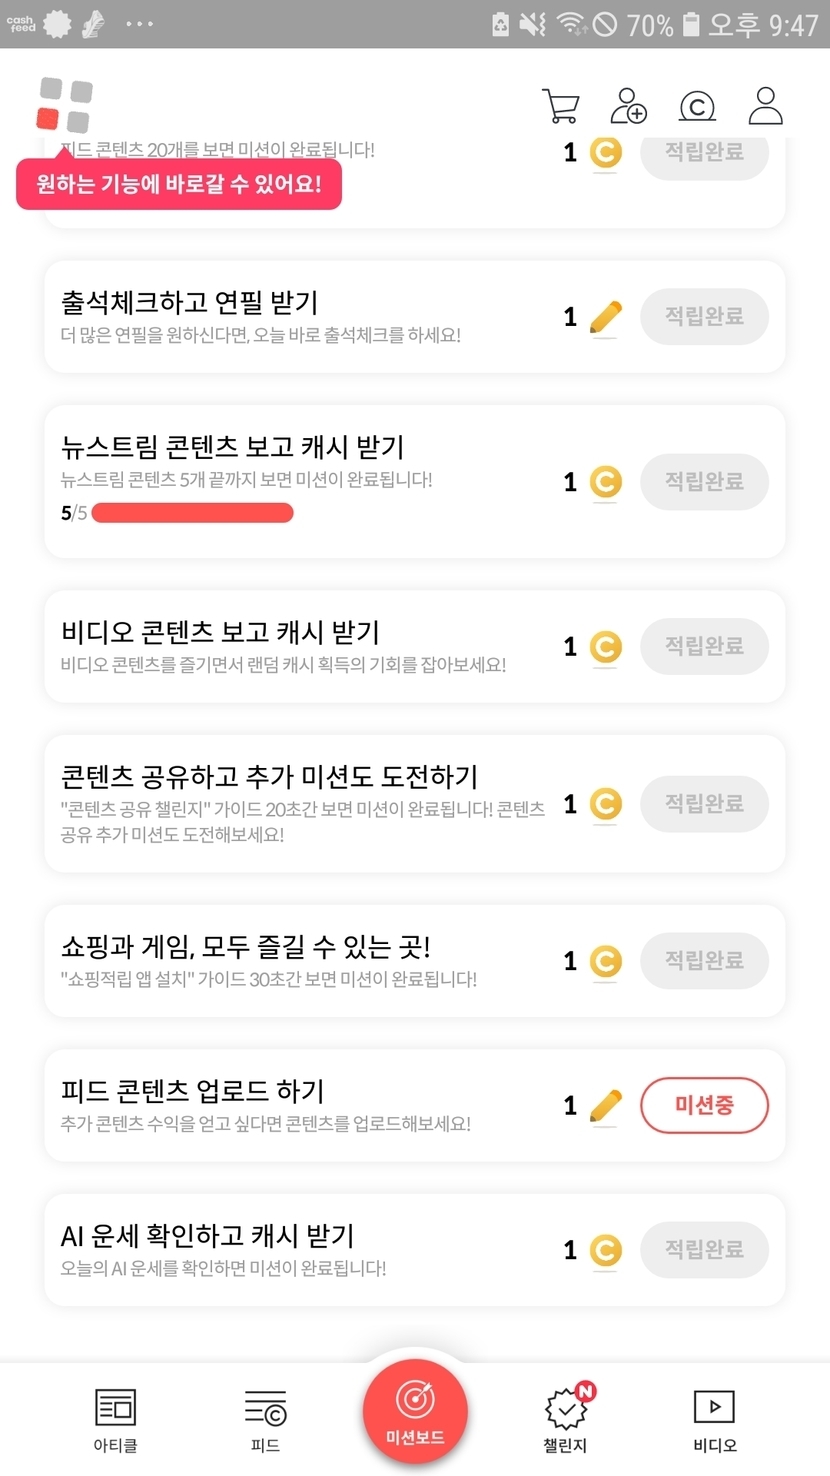Open the shopping cart icon
Screen dimensions: 830x1476
(560, 105)
